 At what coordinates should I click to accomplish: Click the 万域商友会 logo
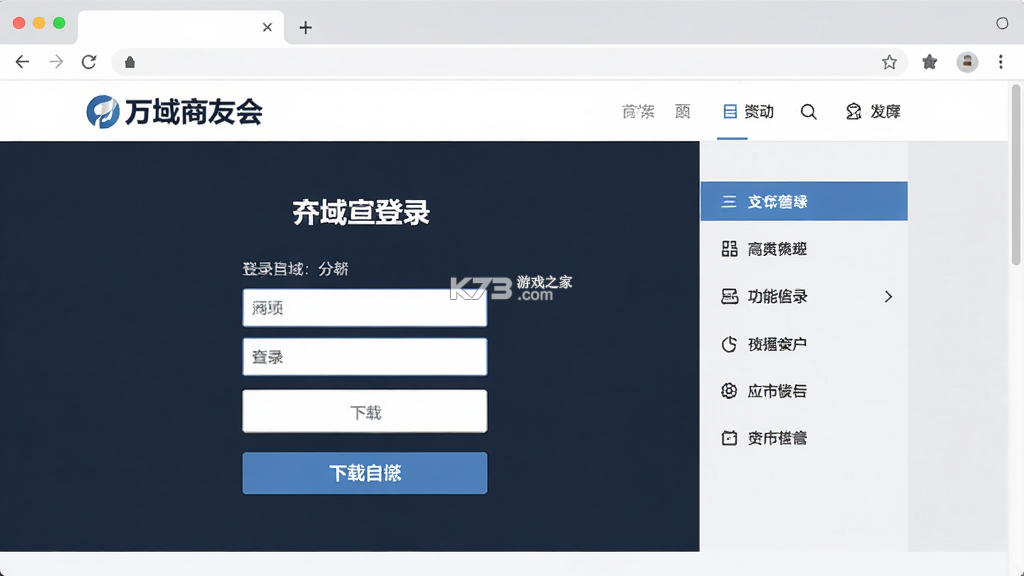point(103,112)
